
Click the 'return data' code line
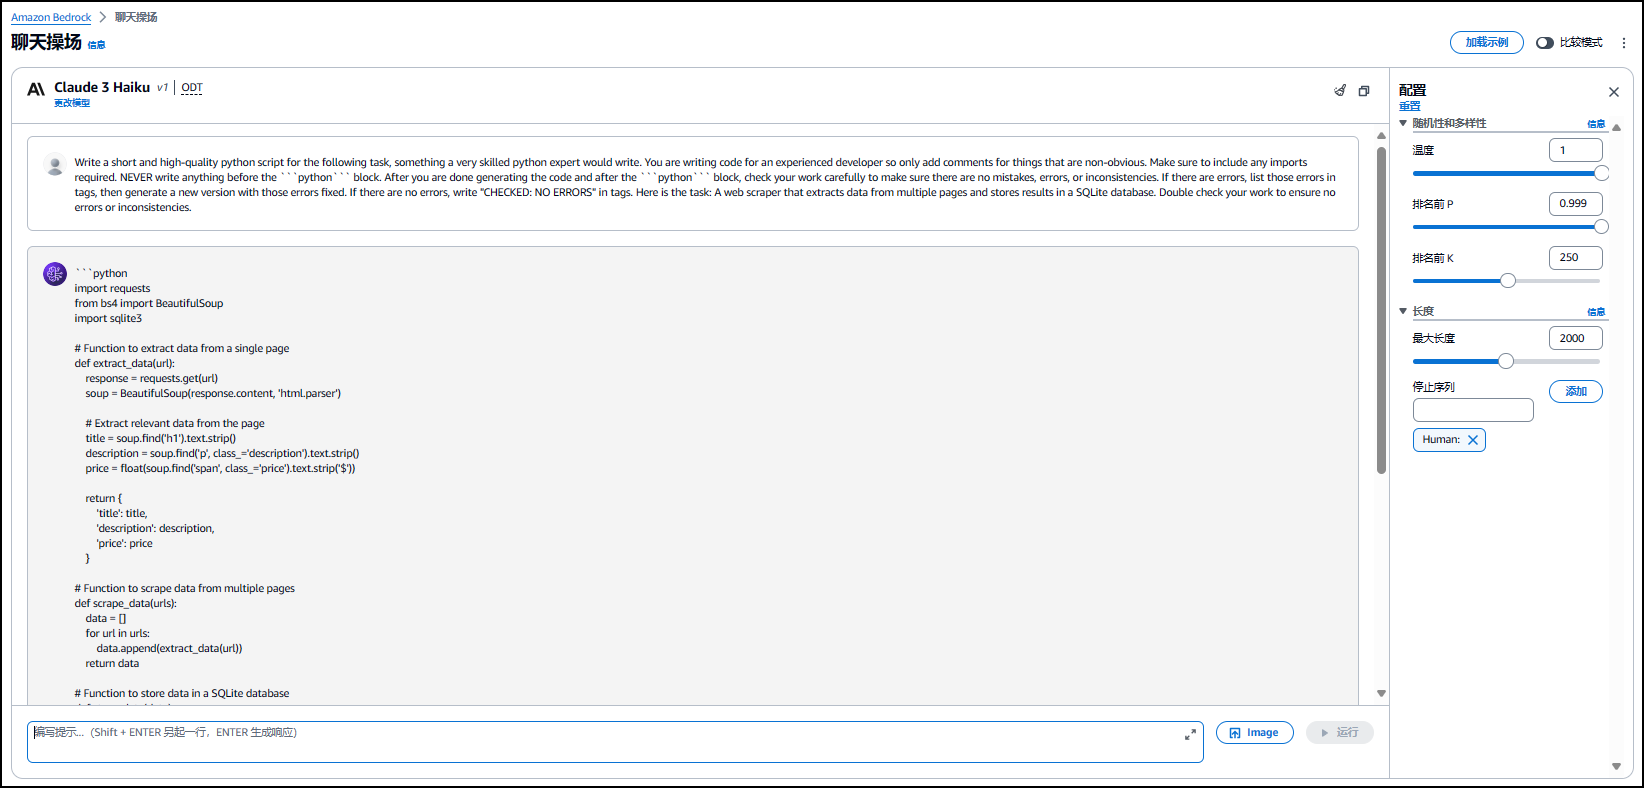[x=112, y=664]
